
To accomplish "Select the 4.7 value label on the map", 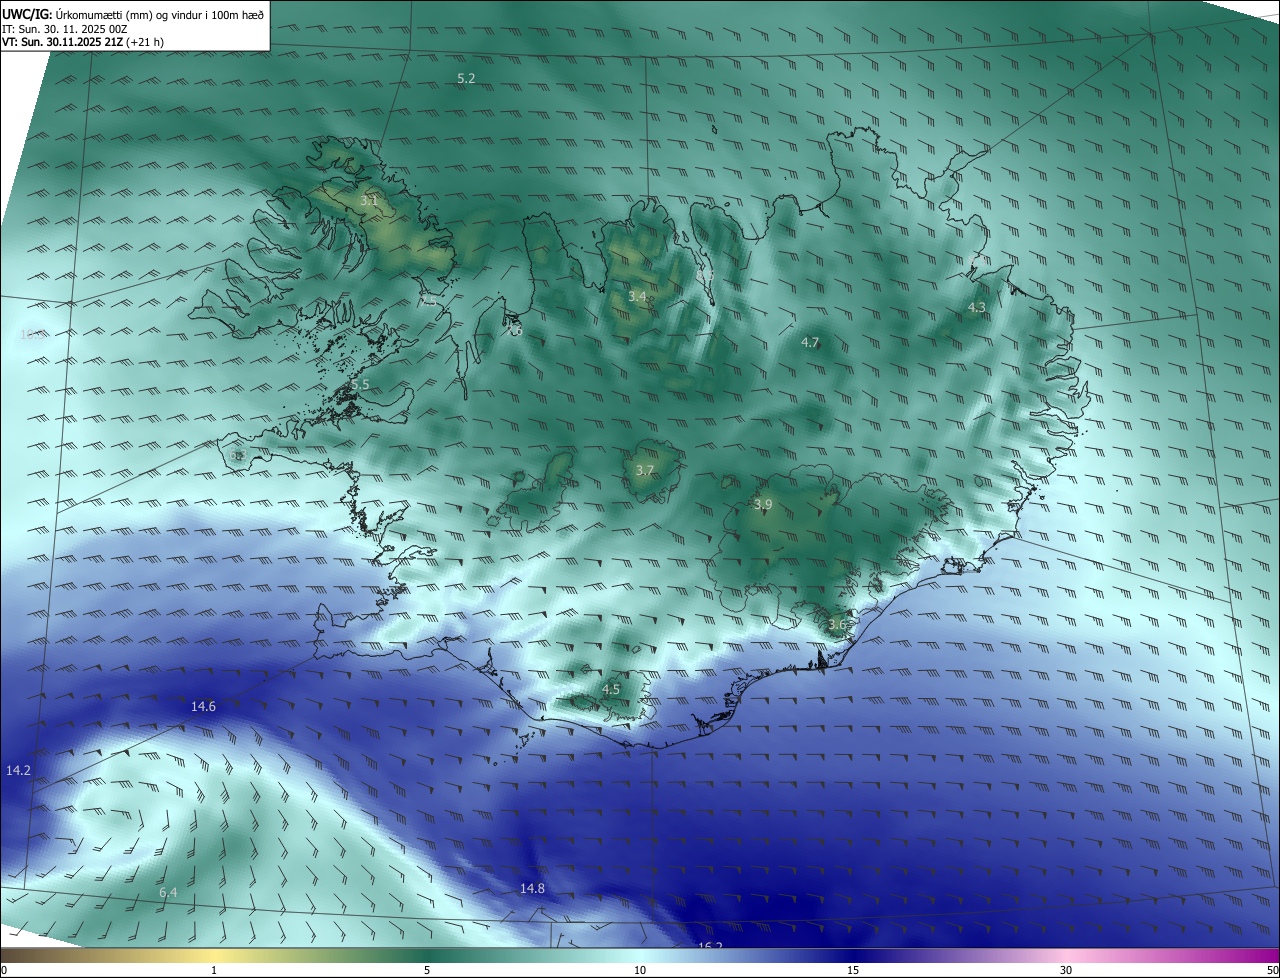I will pos(810,342).
